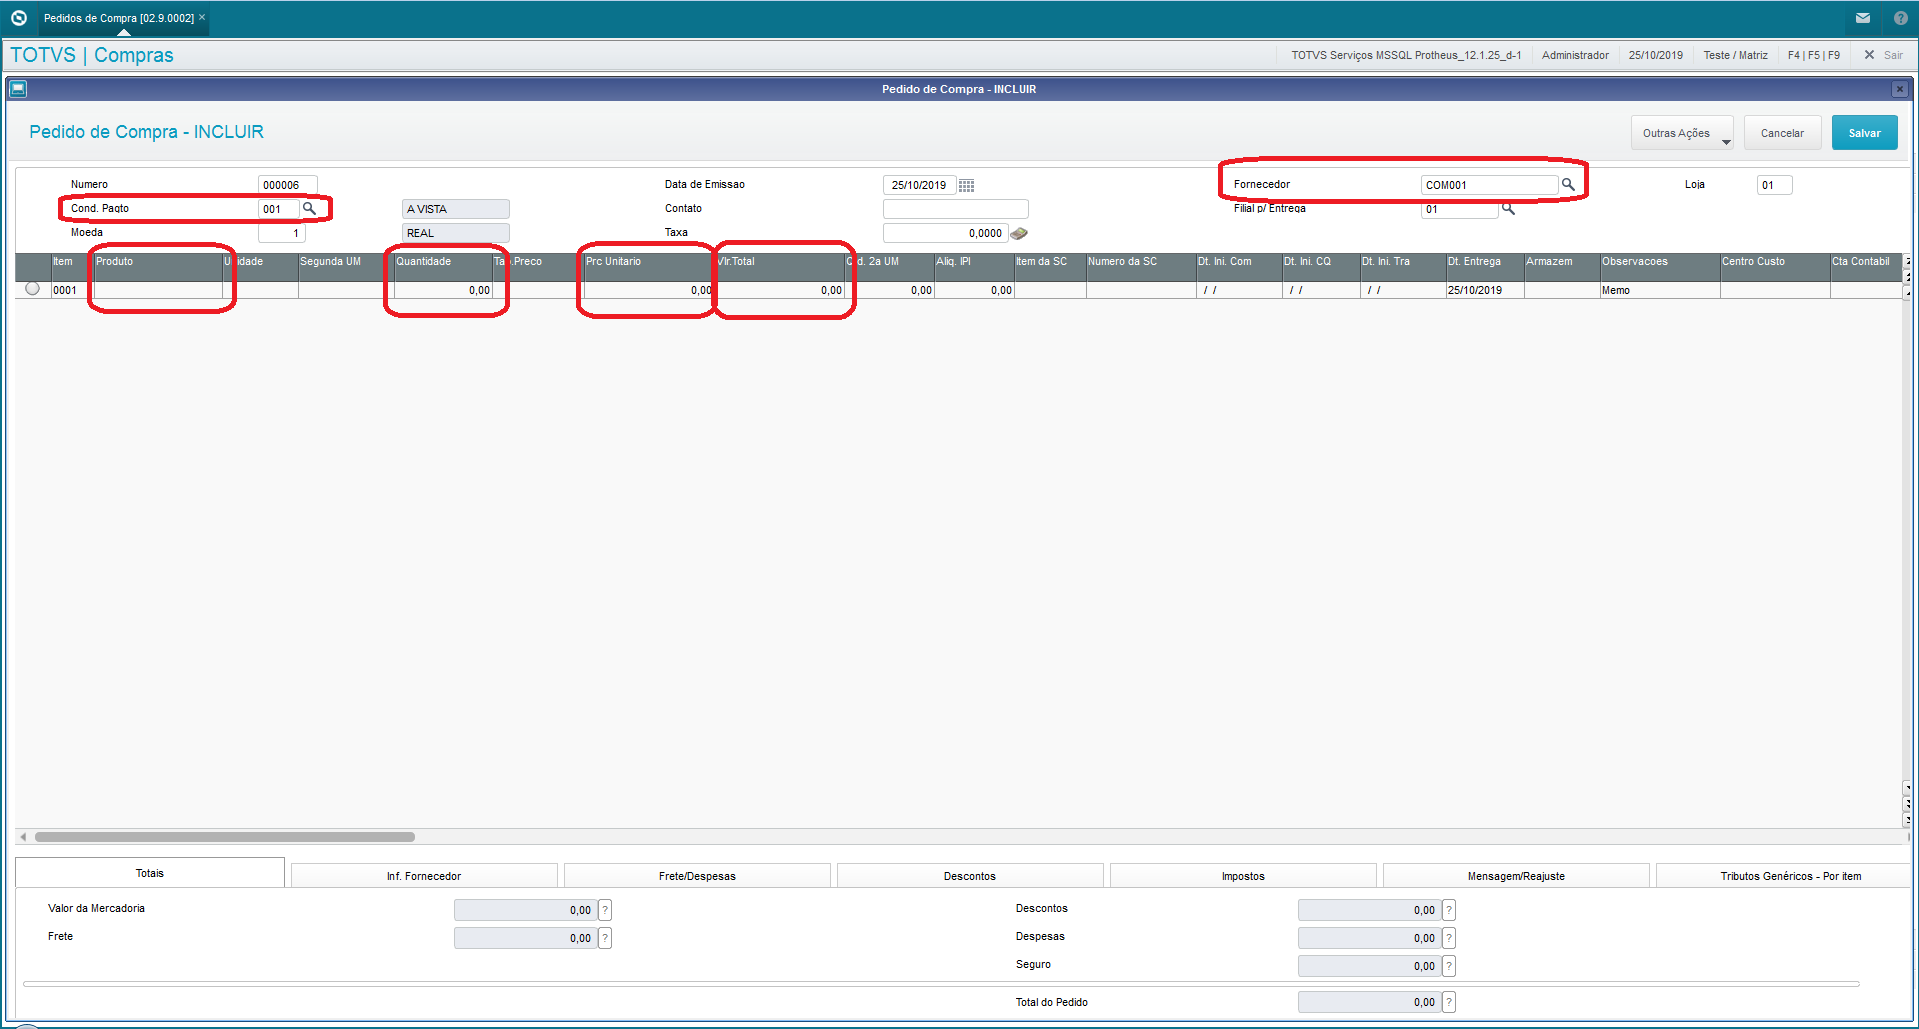Open the help question mark icon
The image size is (1919, 1029).
[1901, 18]
